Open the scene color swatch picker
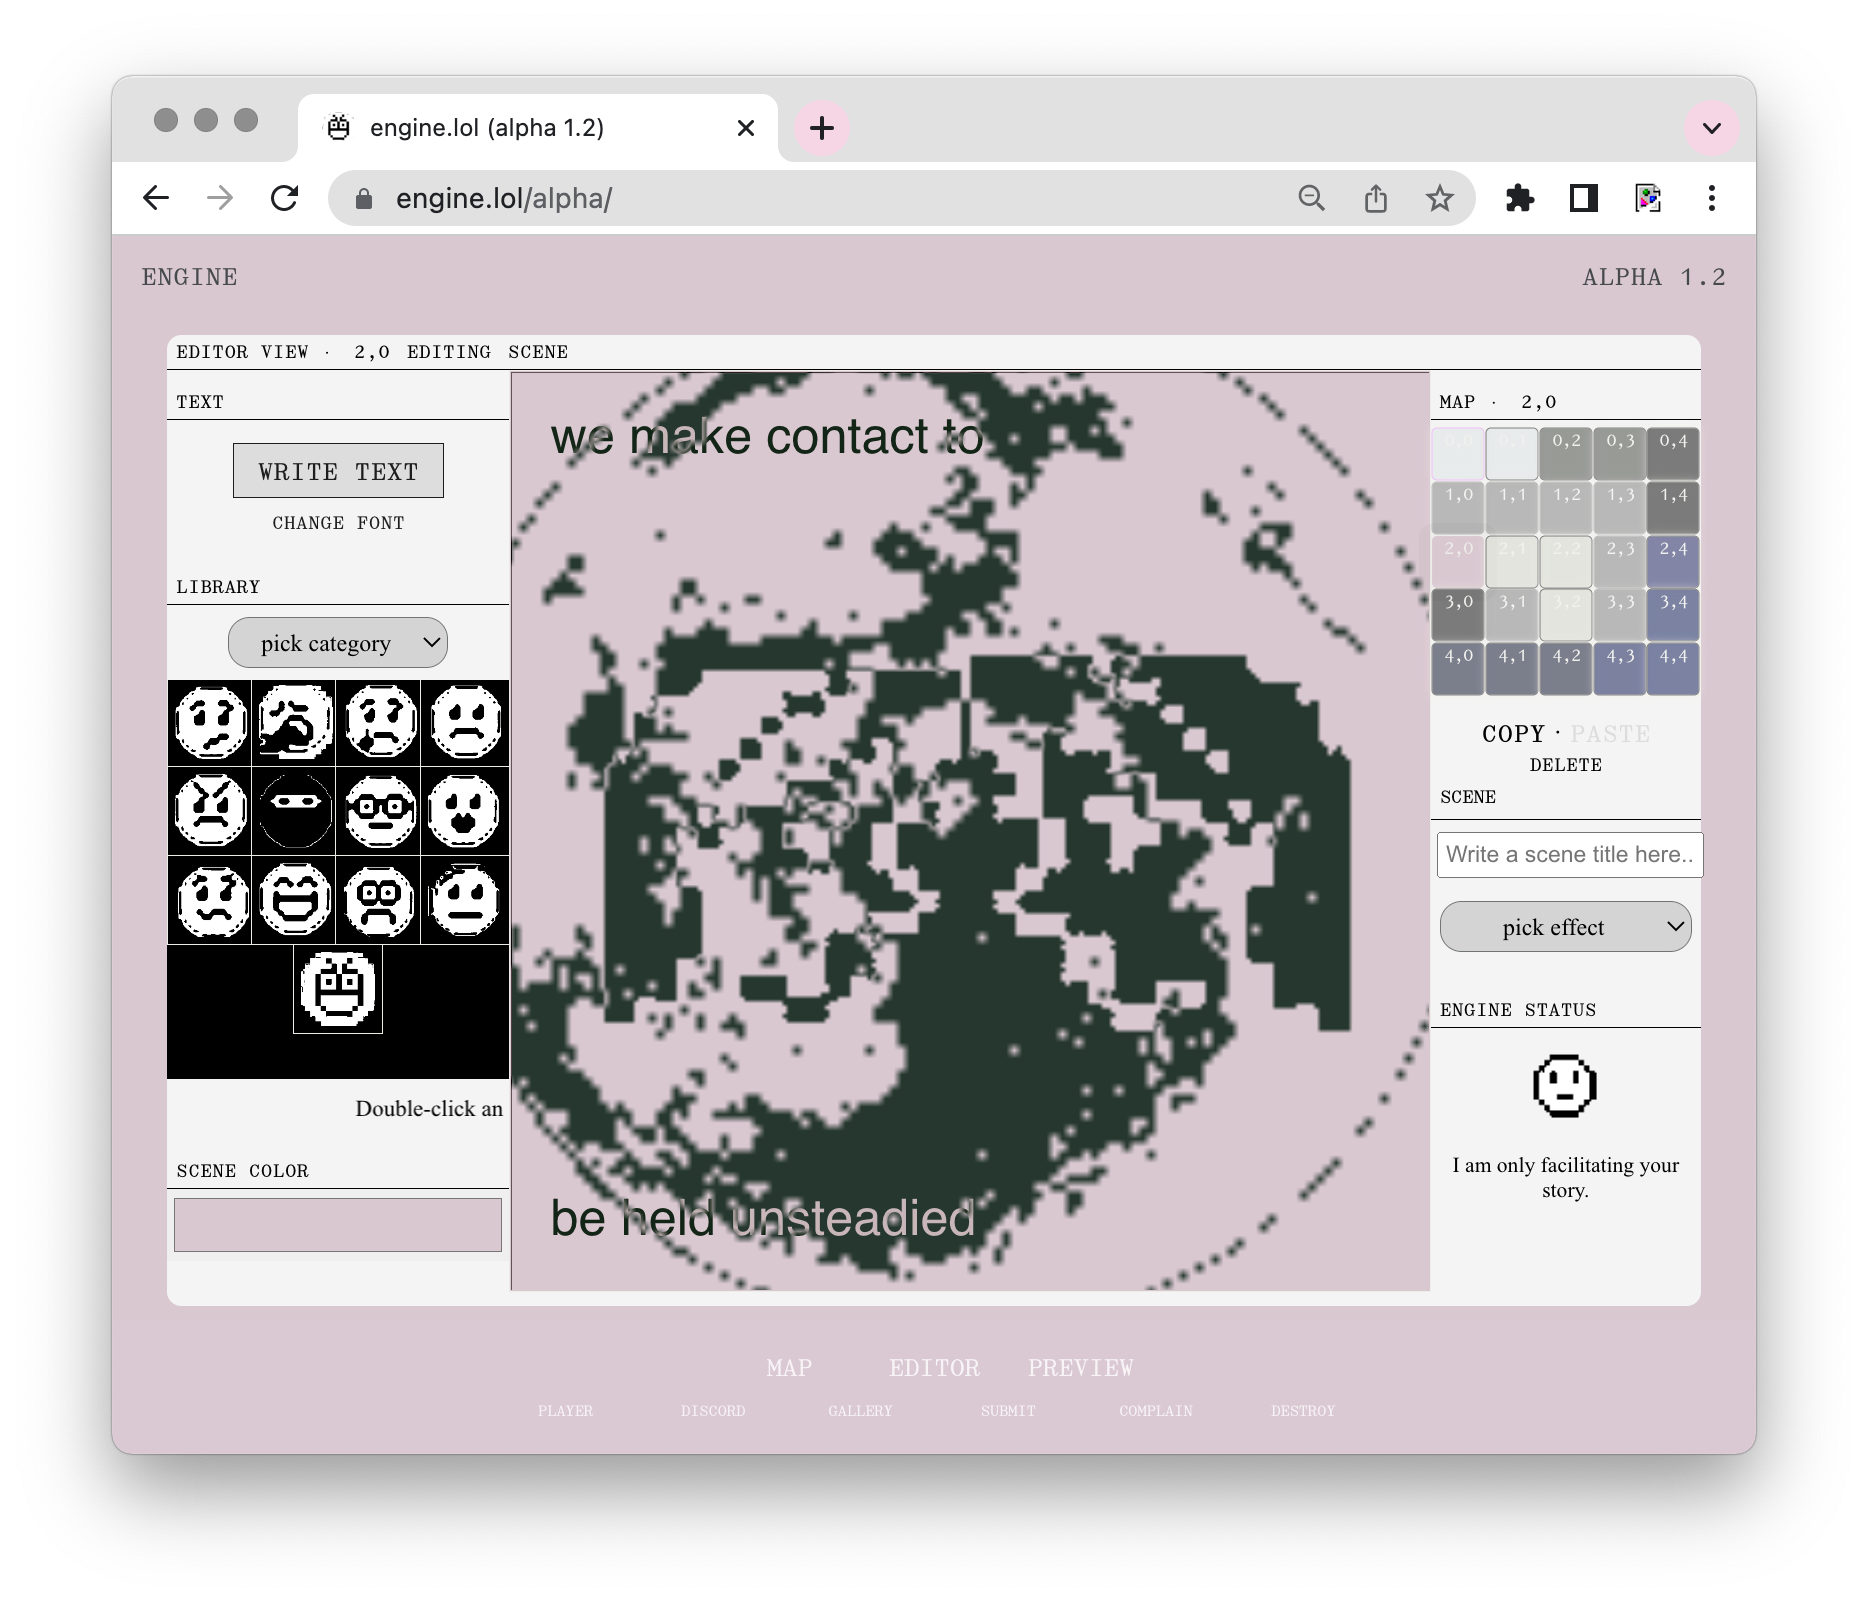This screenshot has width=1868, height=1602. click(x=338, y=1224)
